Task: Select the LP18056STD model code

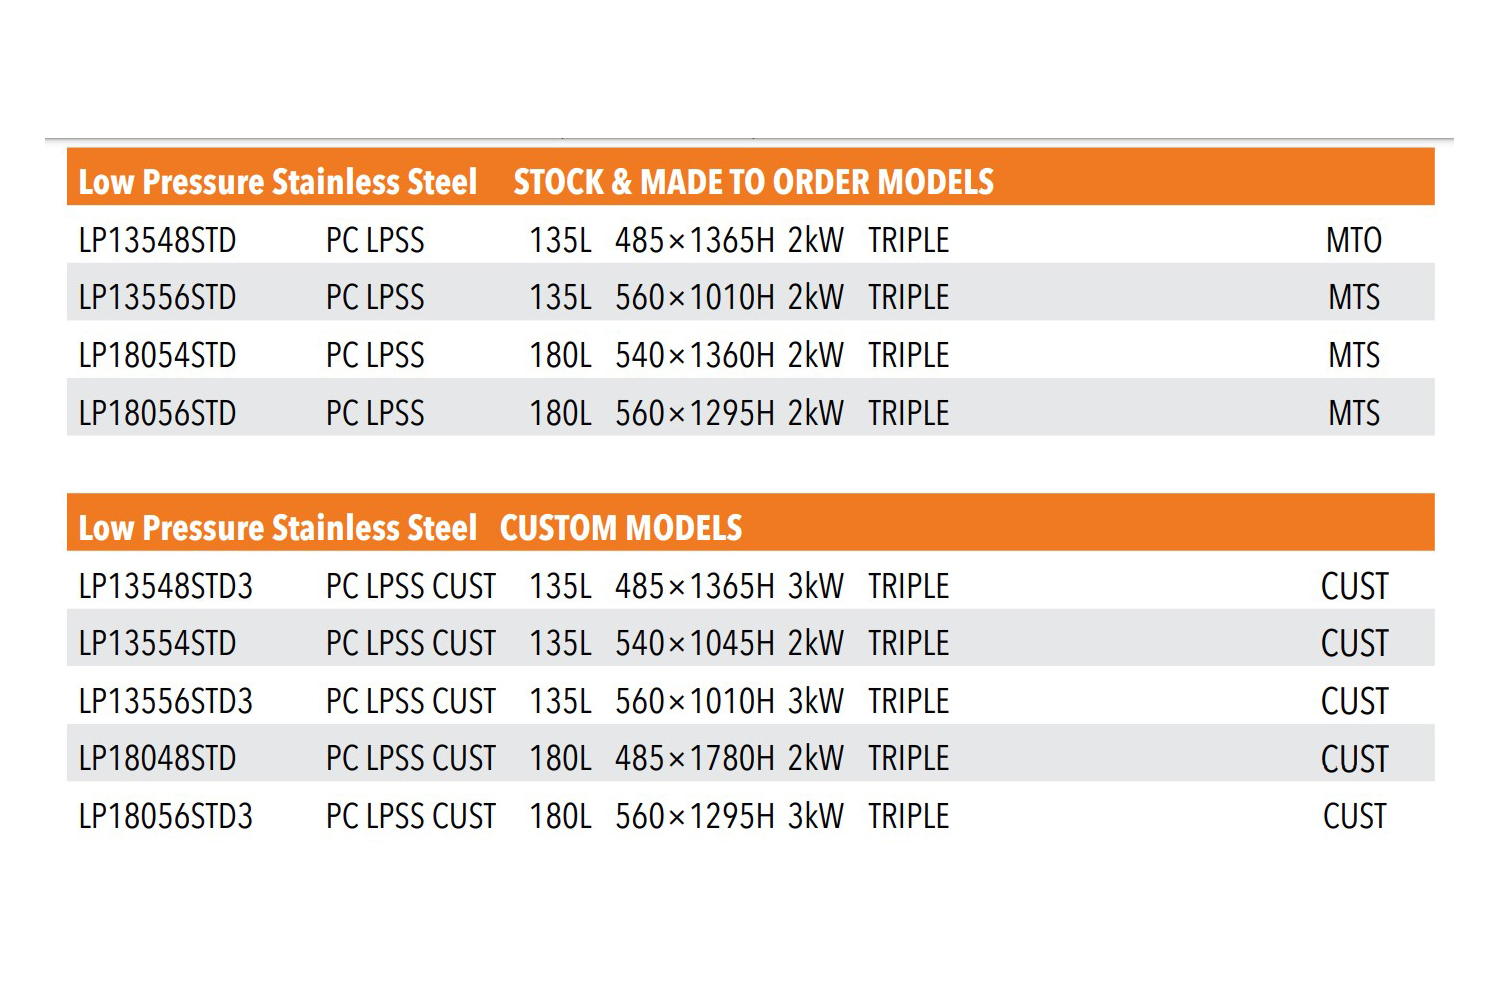Action: tap(157, 413)
